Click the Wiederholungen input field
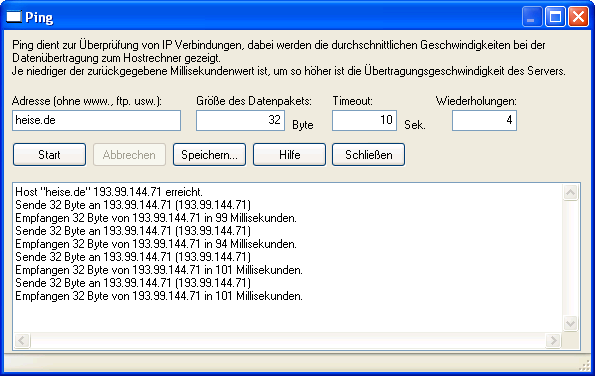Screen dimensions: 595x376 tap(484, 121)
